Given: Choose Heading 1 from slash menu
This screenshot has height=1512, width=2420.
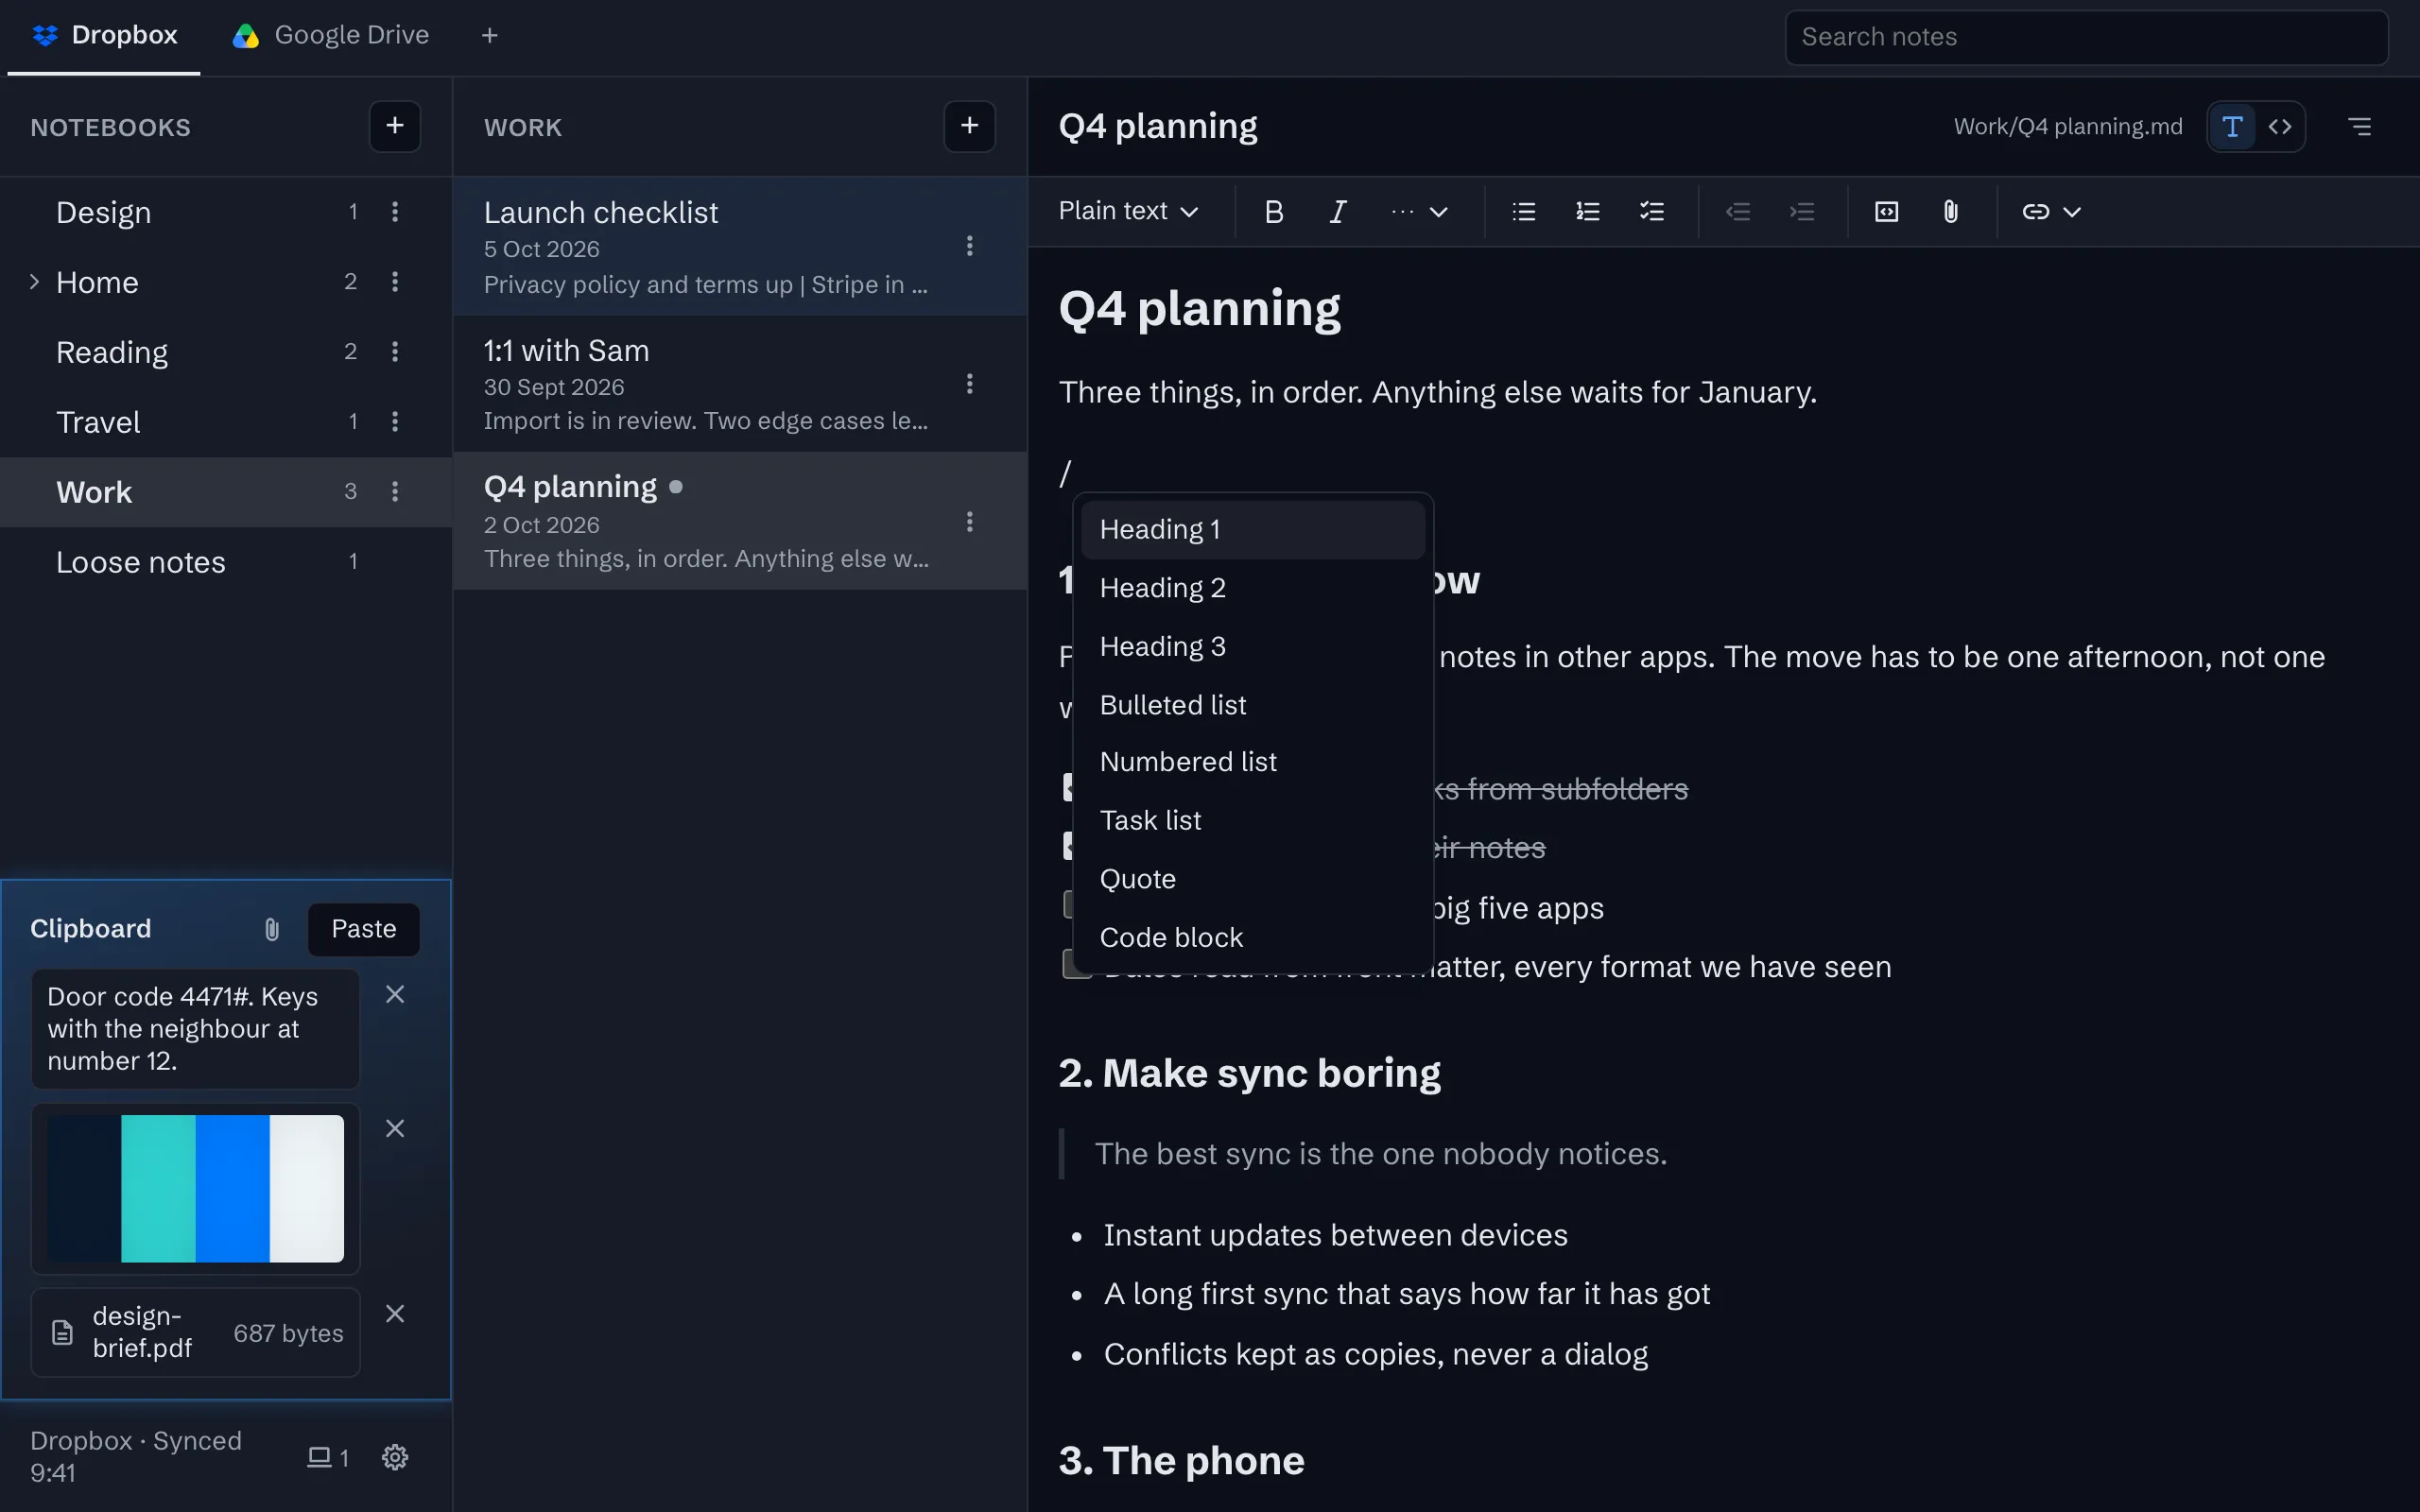Looking at the screenshot, I should coord(1253,530).
